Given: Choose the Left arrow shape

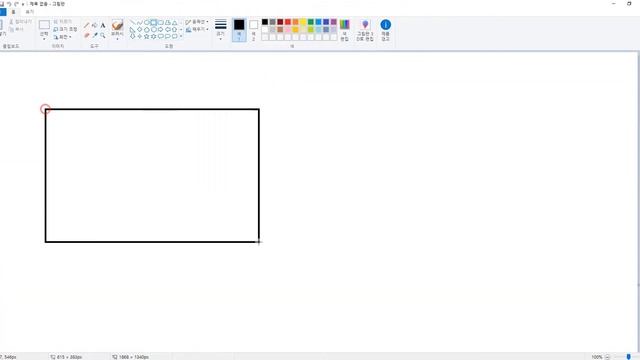Looking at the screenshot, I should [x=168, y=29].
